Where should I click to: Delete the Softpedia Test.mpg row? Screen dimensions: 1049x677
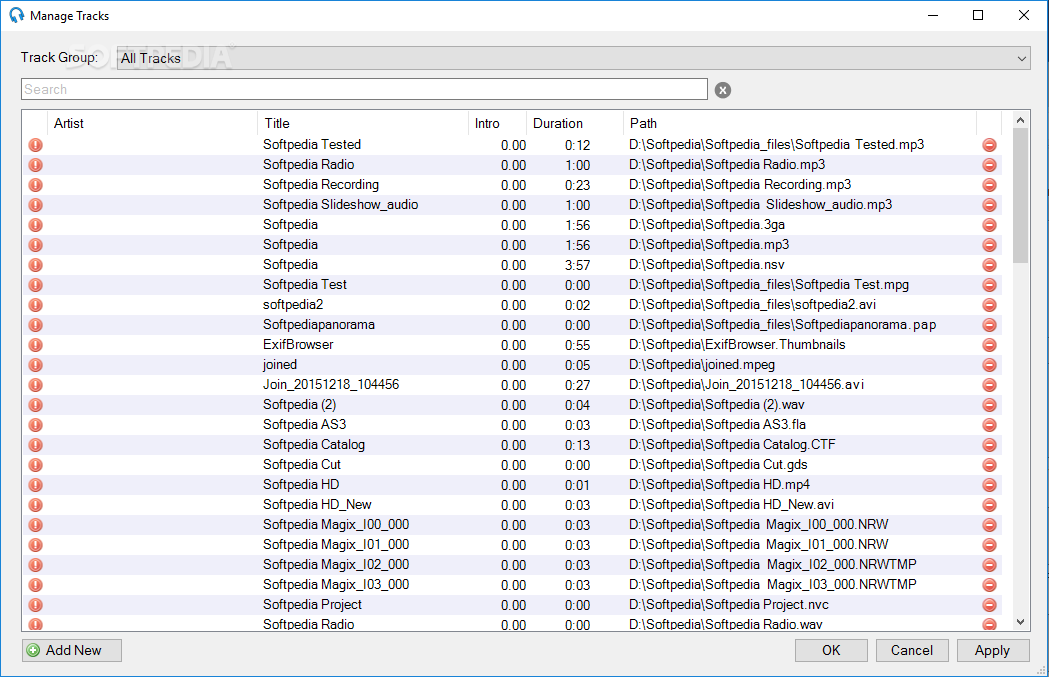(989, 285)
